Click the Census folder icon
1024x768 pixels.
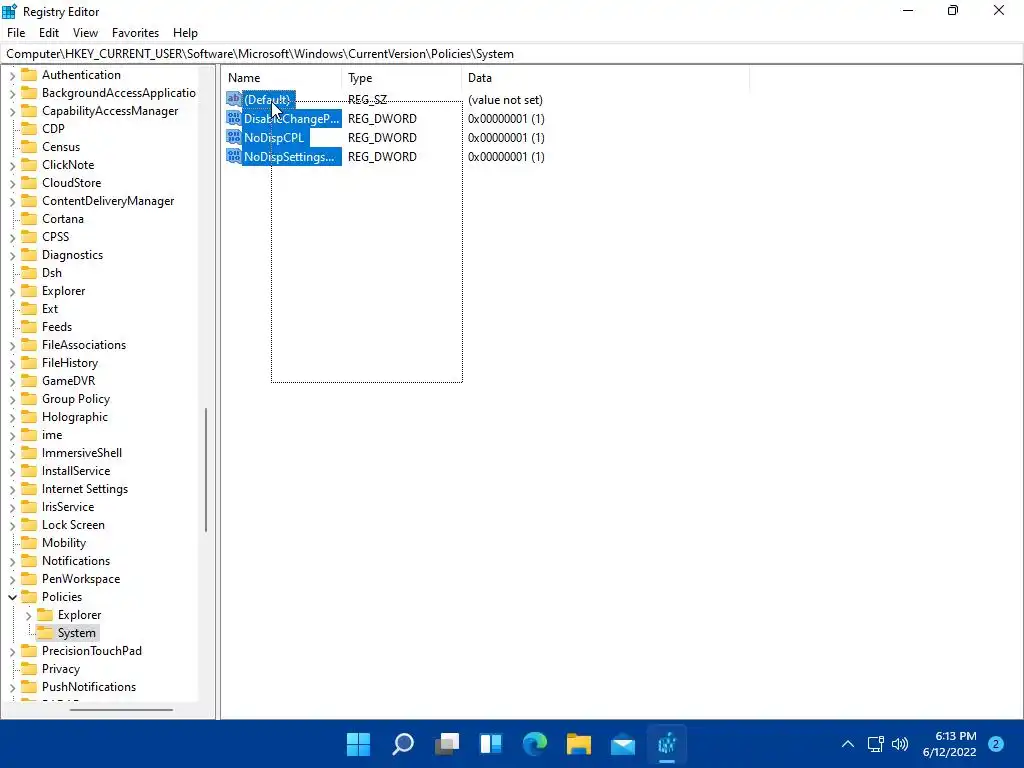[29, 147]
